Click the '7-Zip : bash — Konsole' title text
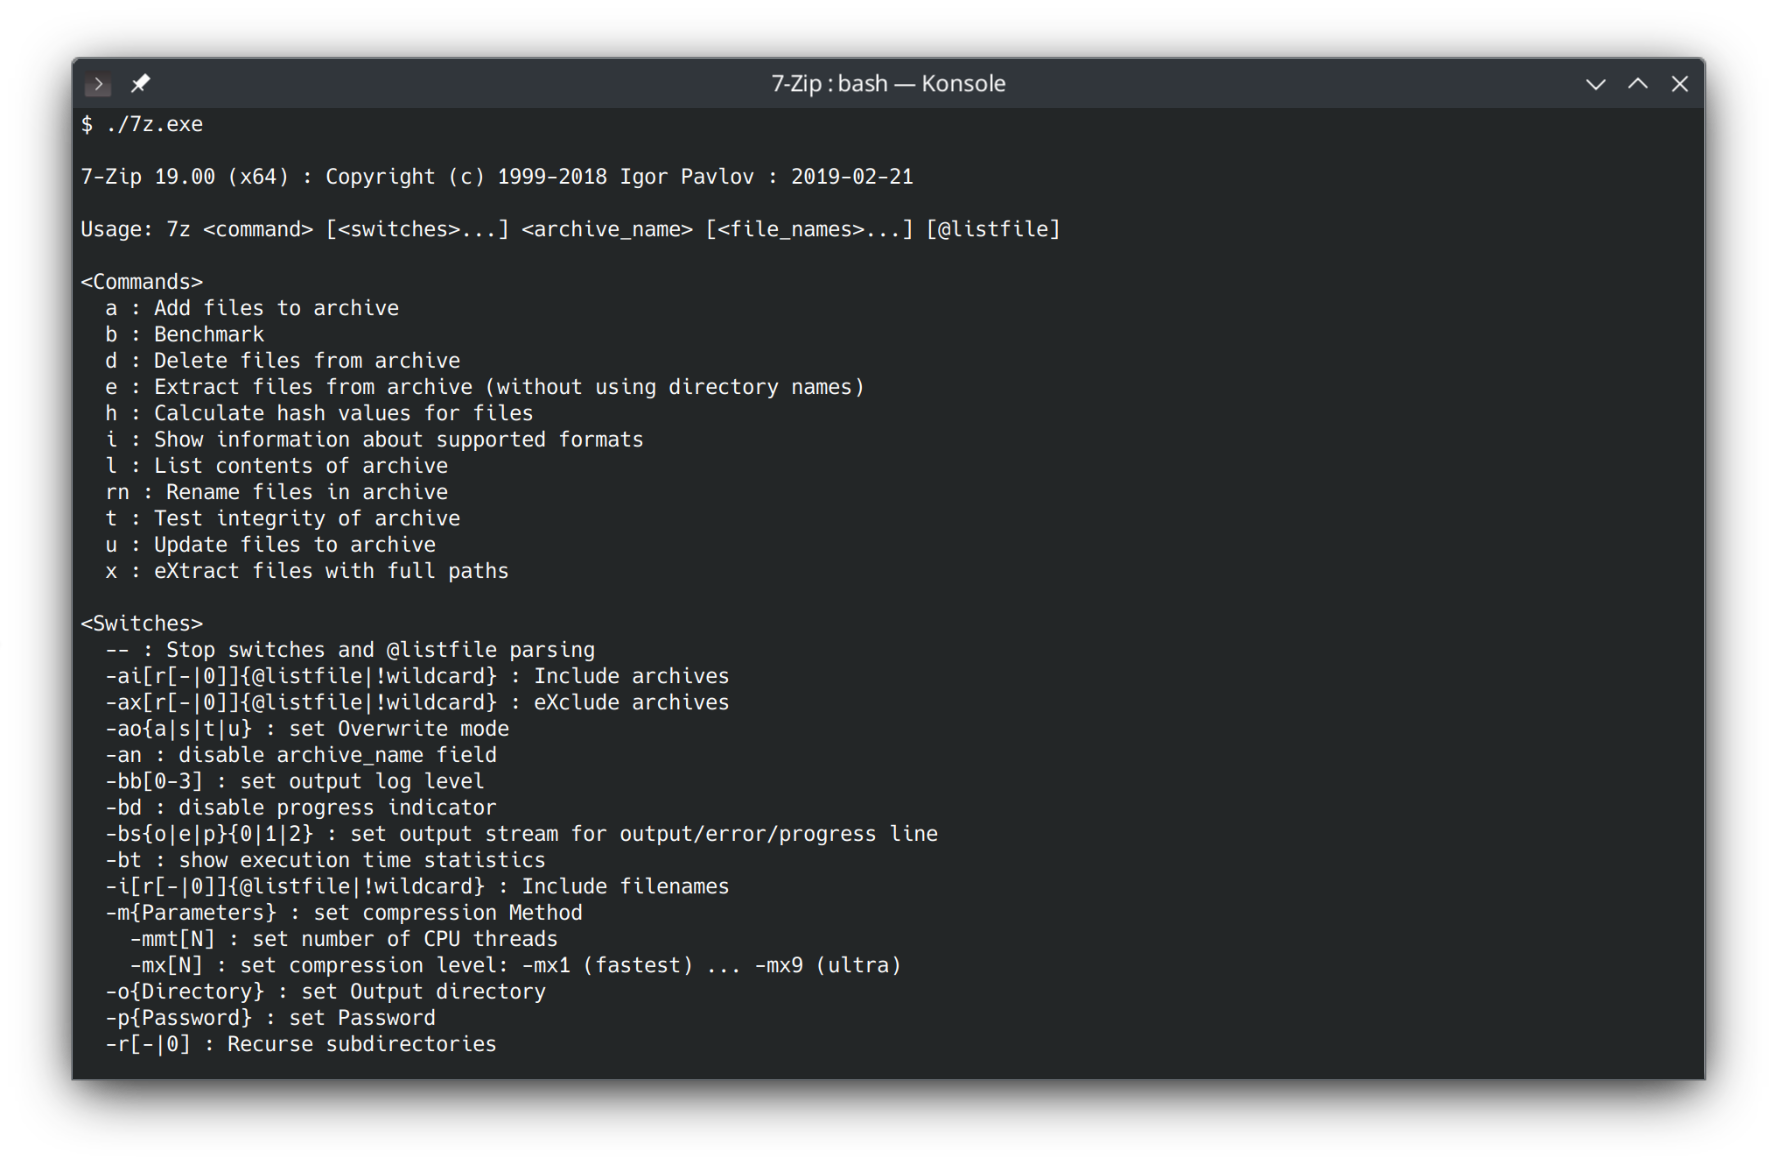 888,84
